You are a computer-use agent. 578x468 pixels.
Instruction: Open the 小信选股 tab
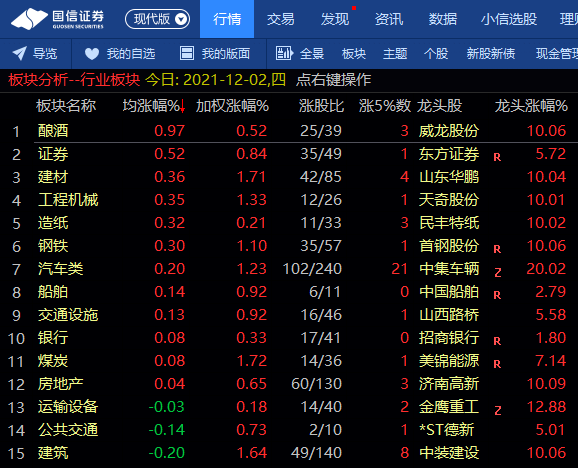point(509,19)
